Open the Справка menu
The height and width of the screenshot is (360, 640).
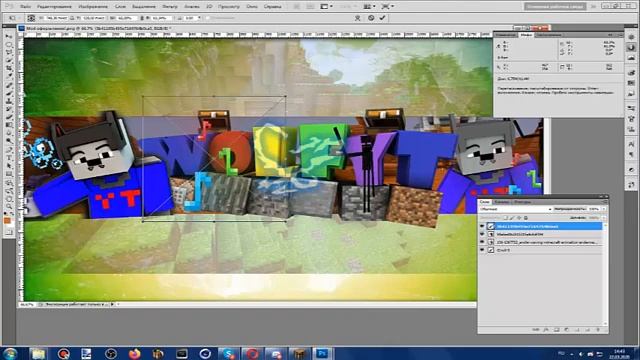click(273, 7)
